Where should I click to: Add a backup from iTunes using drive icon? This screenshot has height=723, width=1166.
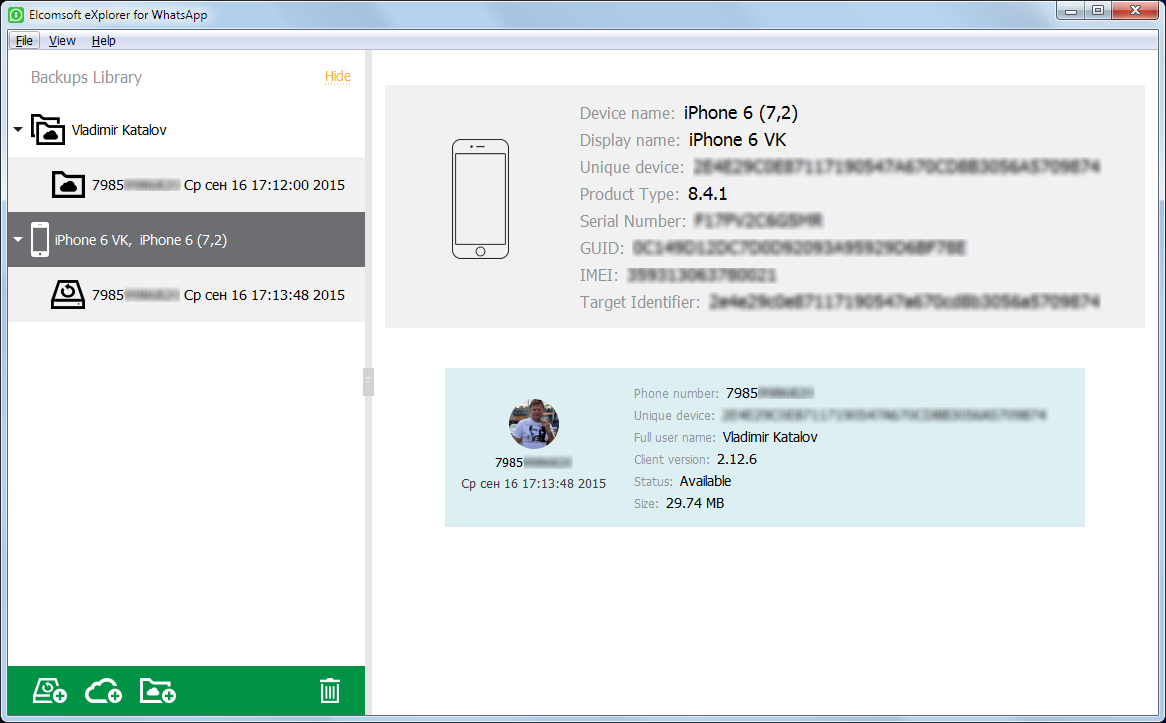(x=48, y=690)
